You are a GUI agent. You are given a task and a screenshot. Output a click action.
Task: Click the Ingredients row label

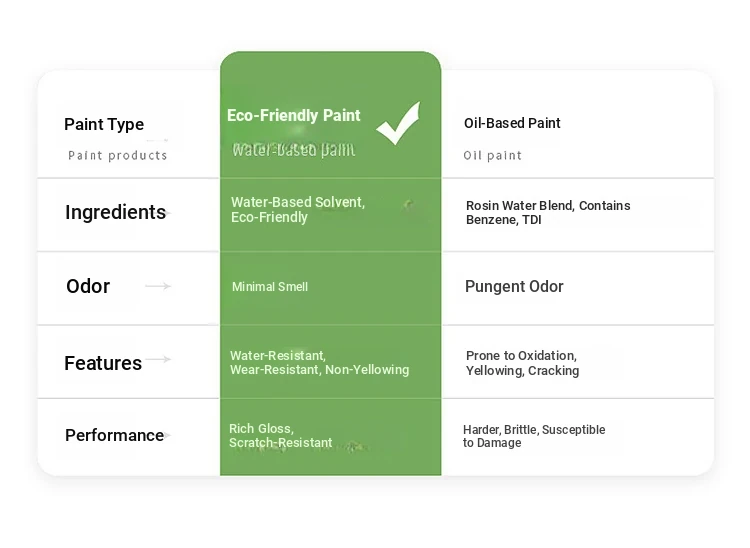[x=115, y=212]
